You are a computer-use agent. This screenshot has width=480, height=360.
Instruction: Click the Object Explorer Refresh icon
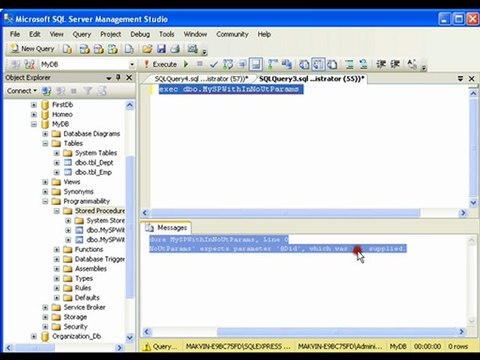[102, 91]
